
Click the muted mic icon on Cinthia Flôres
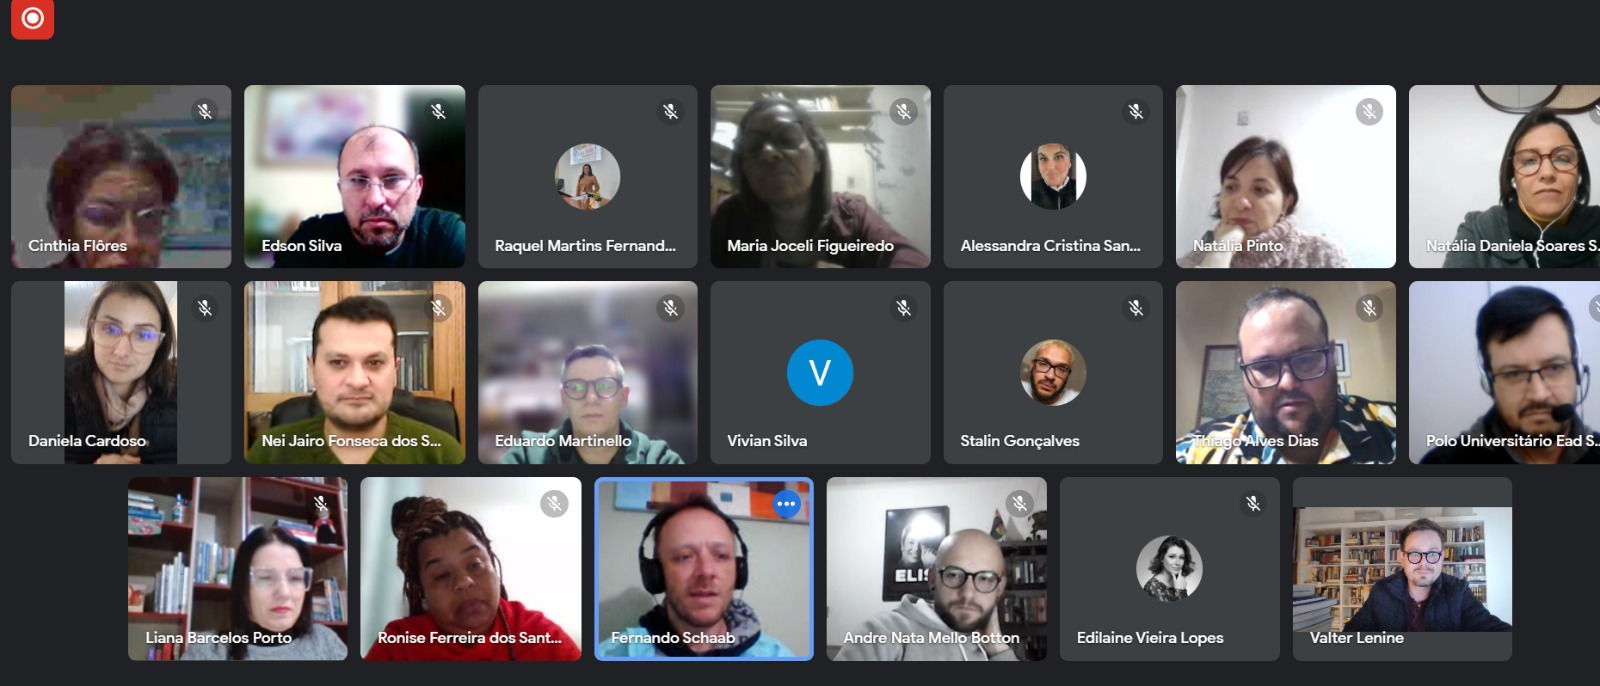pyautogui.click(x=205, y=112)
